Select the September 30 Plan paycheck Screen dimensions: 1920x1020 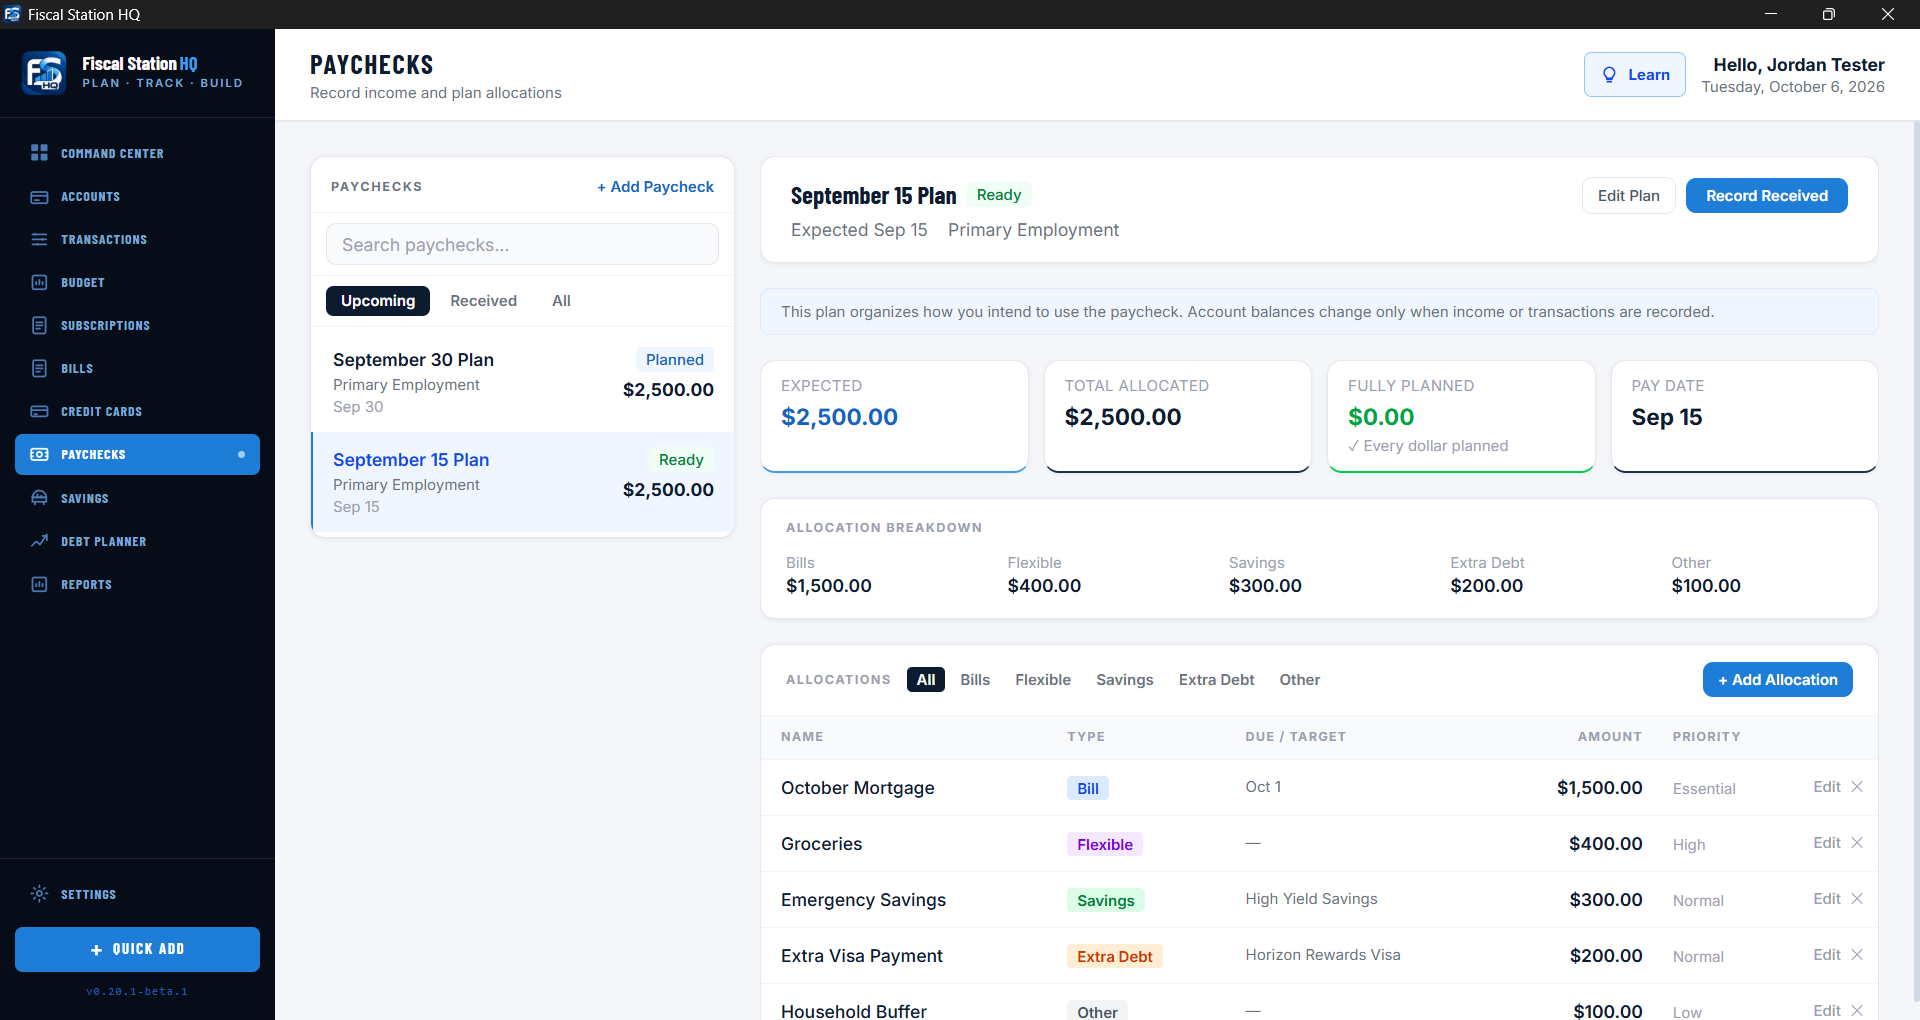click(x=523, y=383)
